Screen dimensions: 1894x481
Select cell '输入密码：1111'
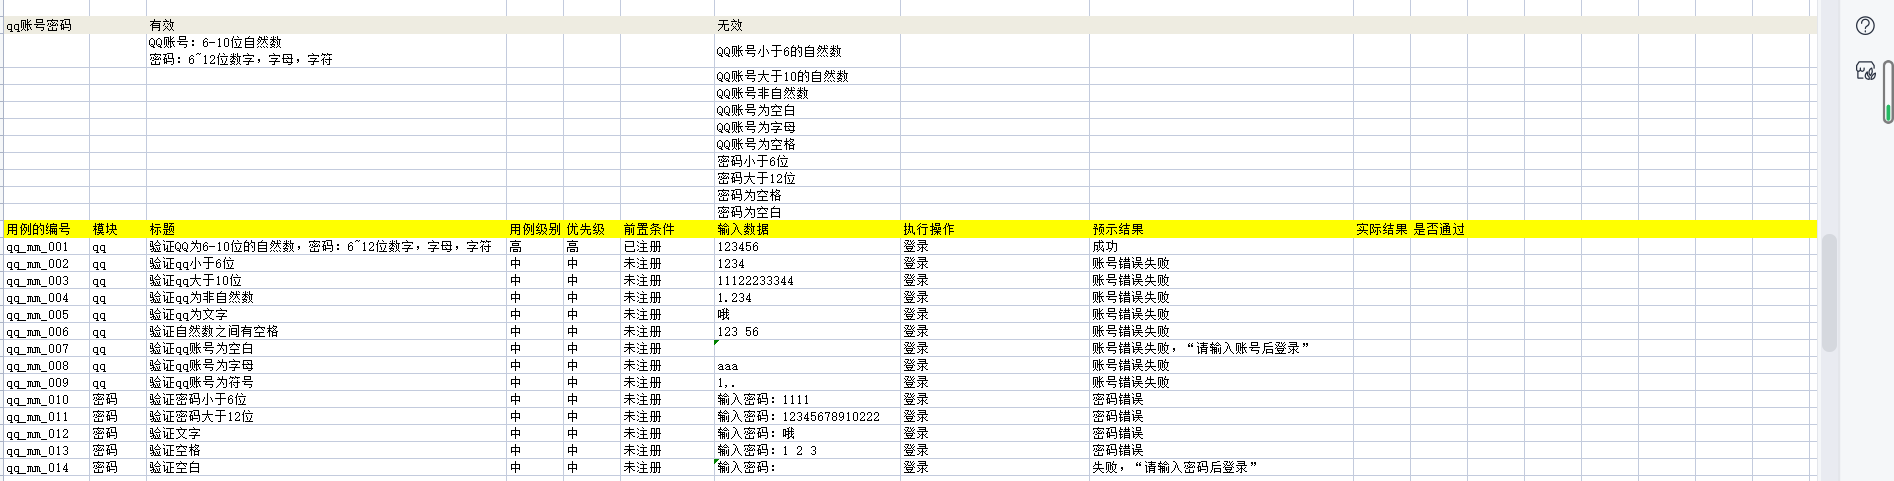(807, 399)
